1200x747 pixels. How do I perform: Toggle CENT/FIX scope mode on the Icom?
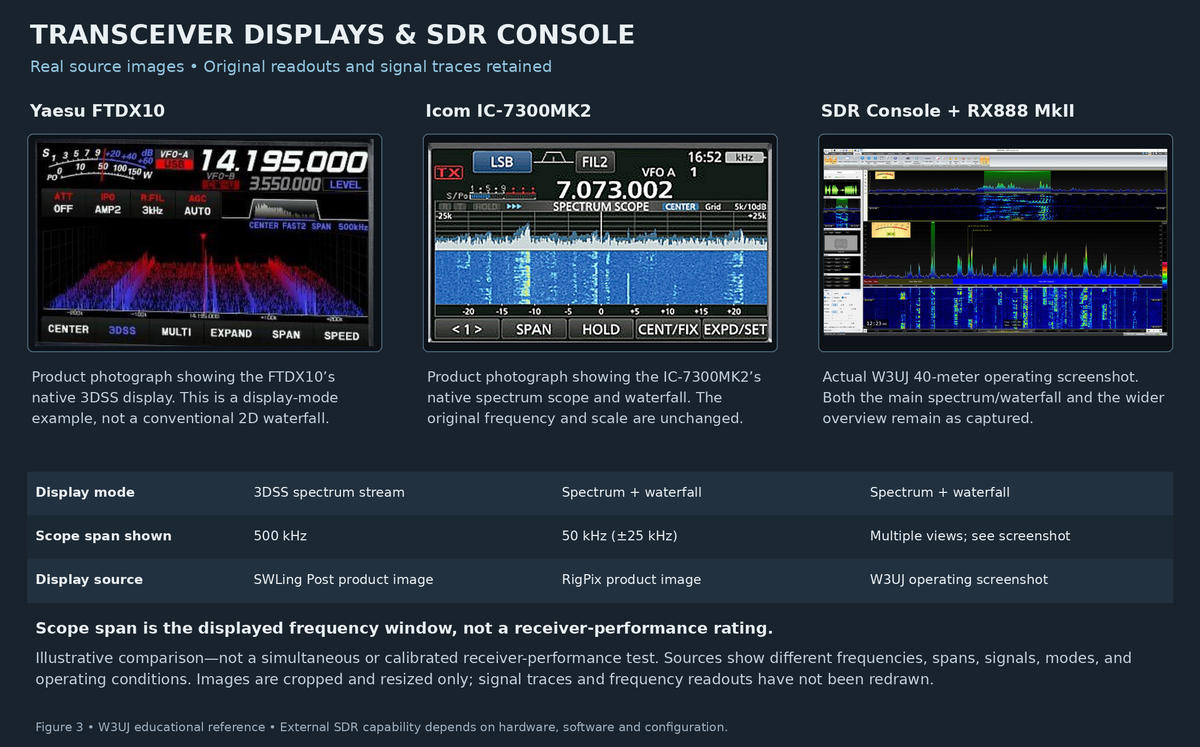tap(668, 329)
